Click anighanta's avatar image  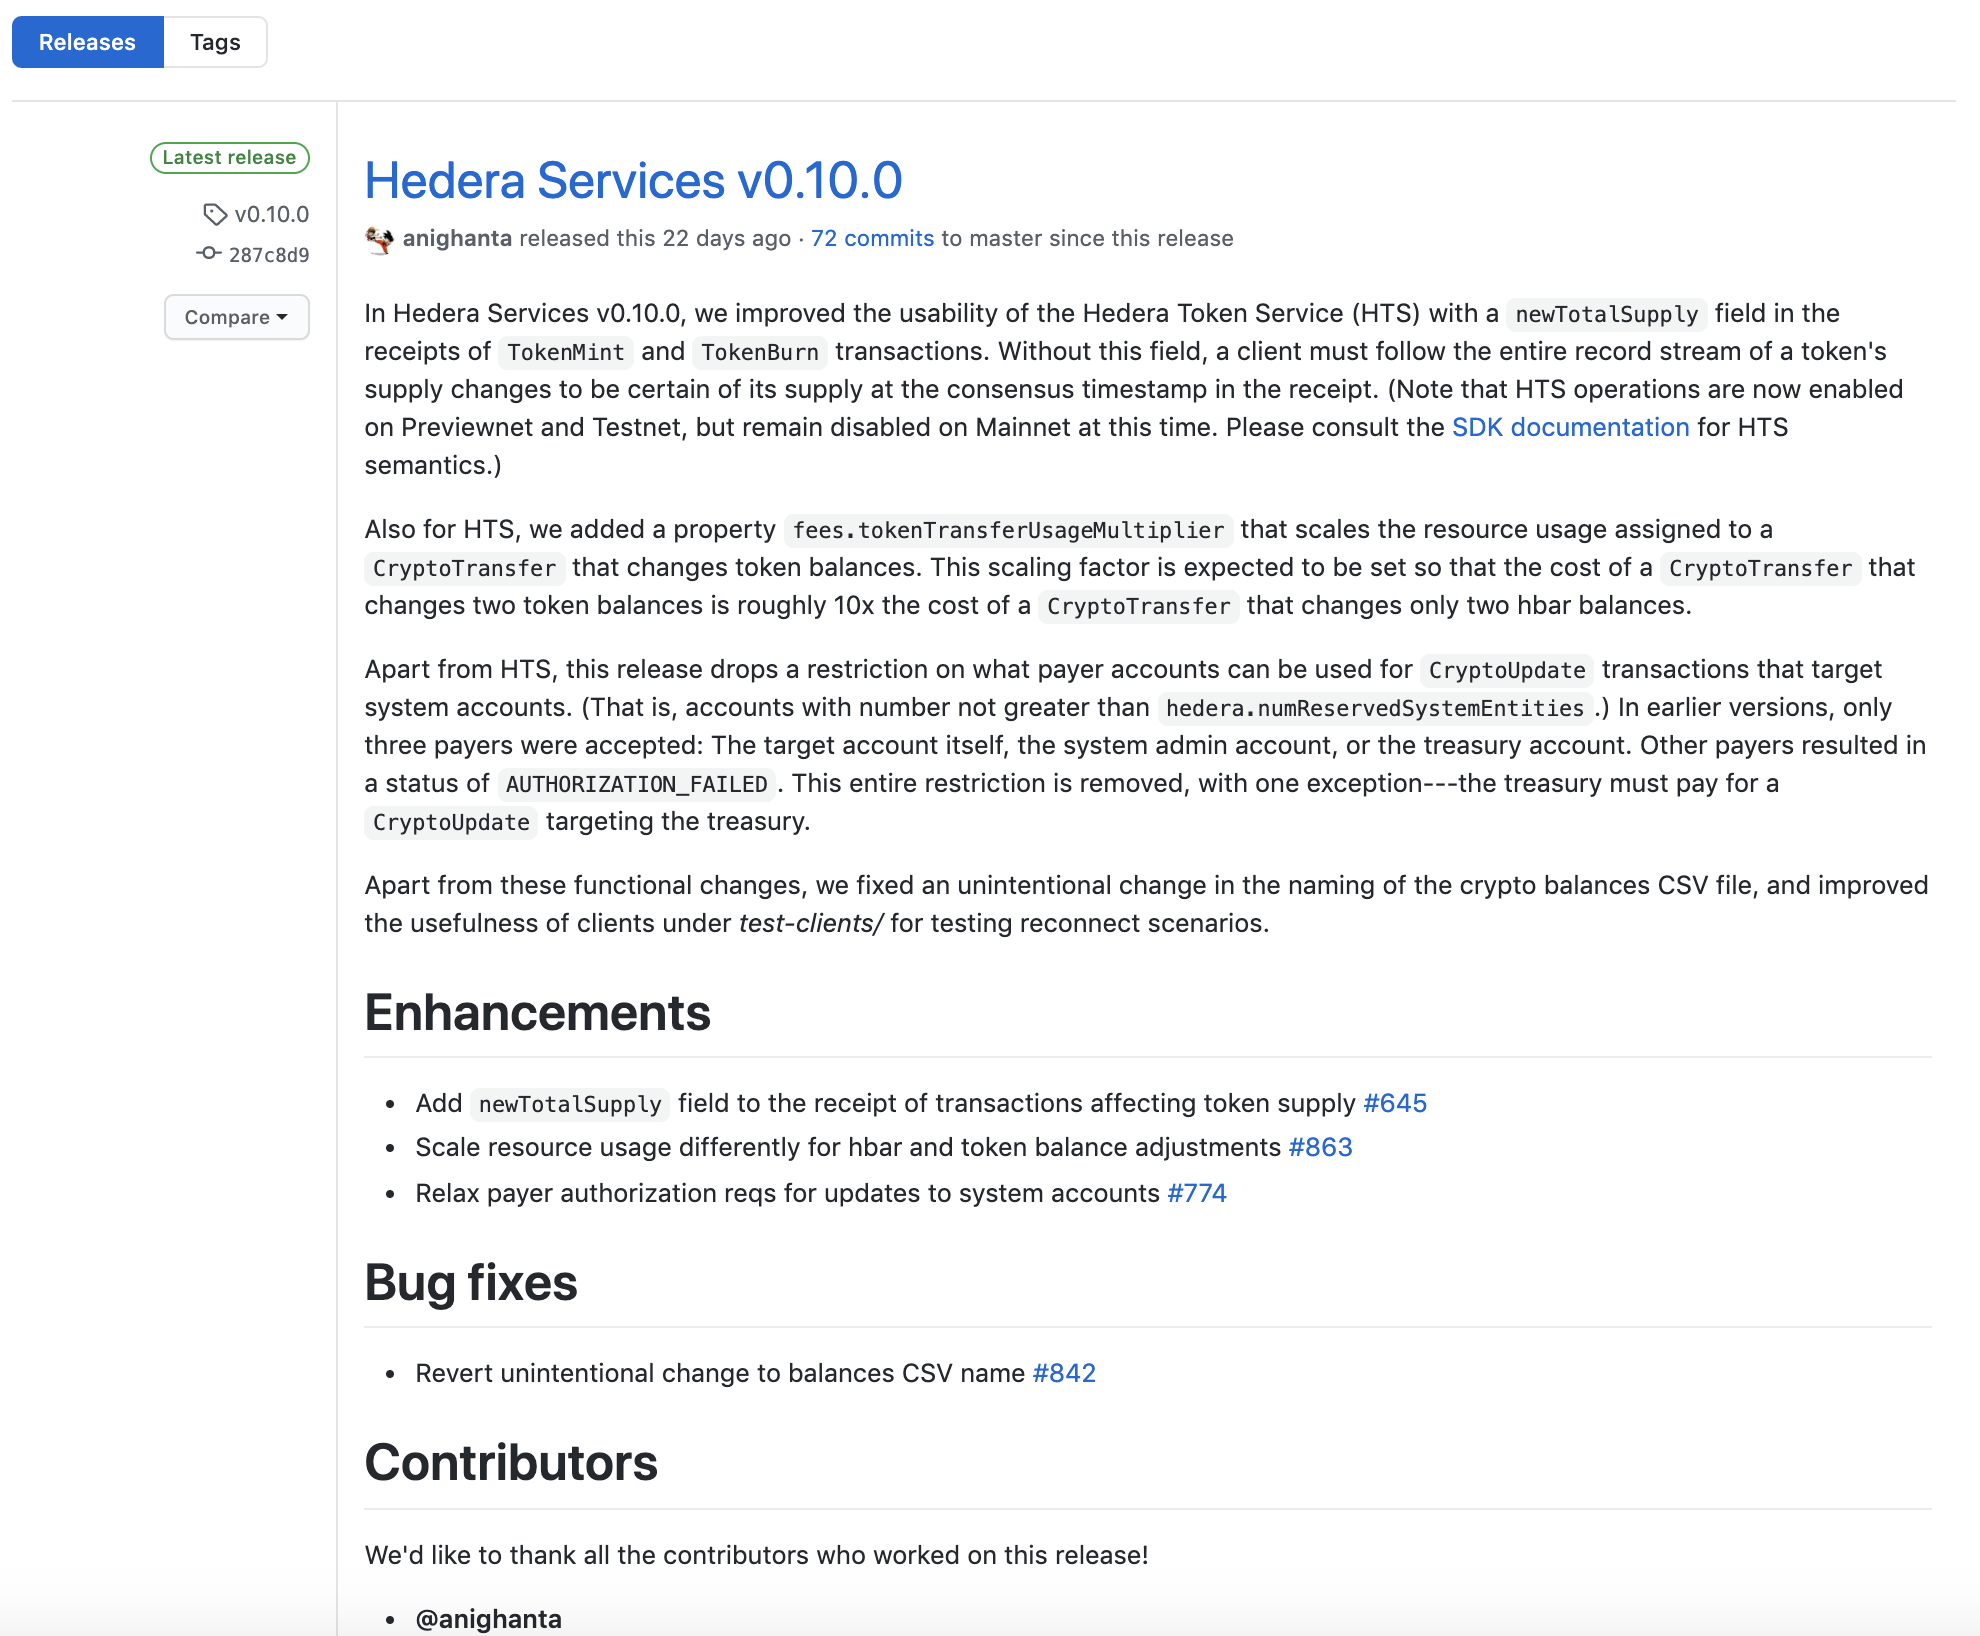(380, 240)
